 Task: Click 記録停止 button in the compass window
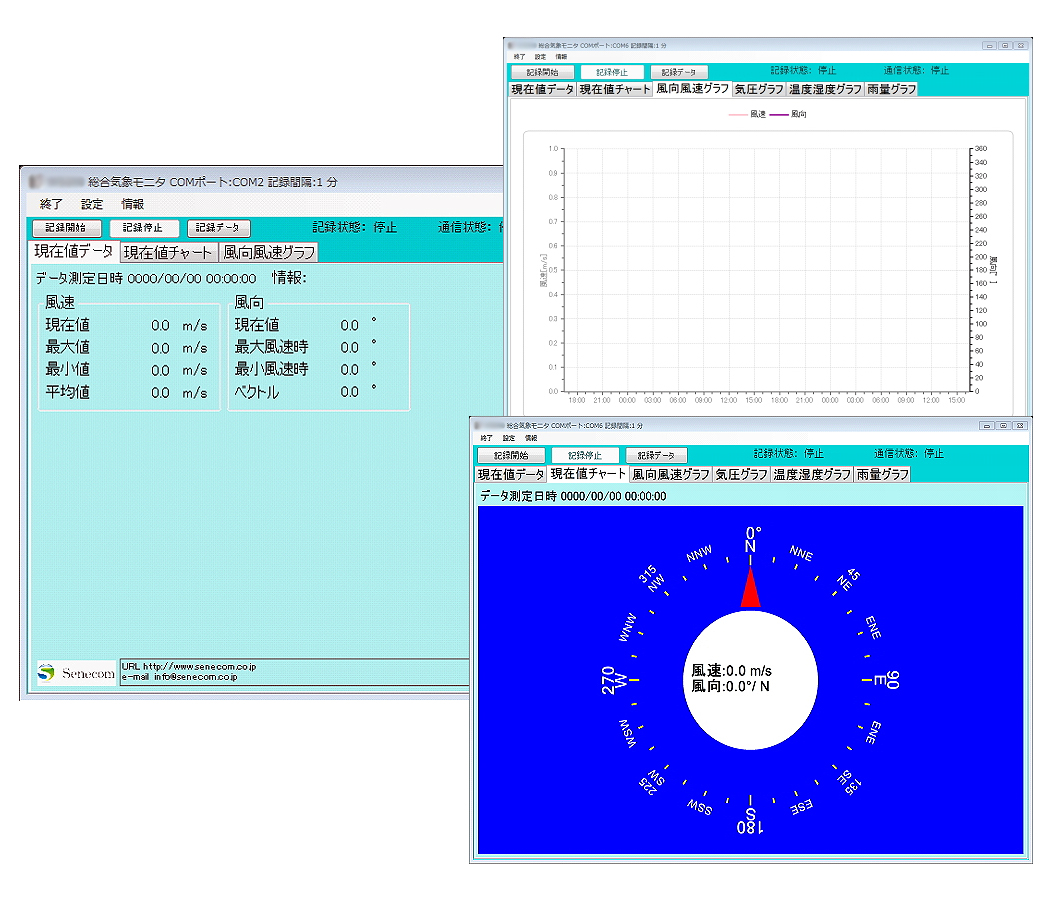tap(585, 455)
